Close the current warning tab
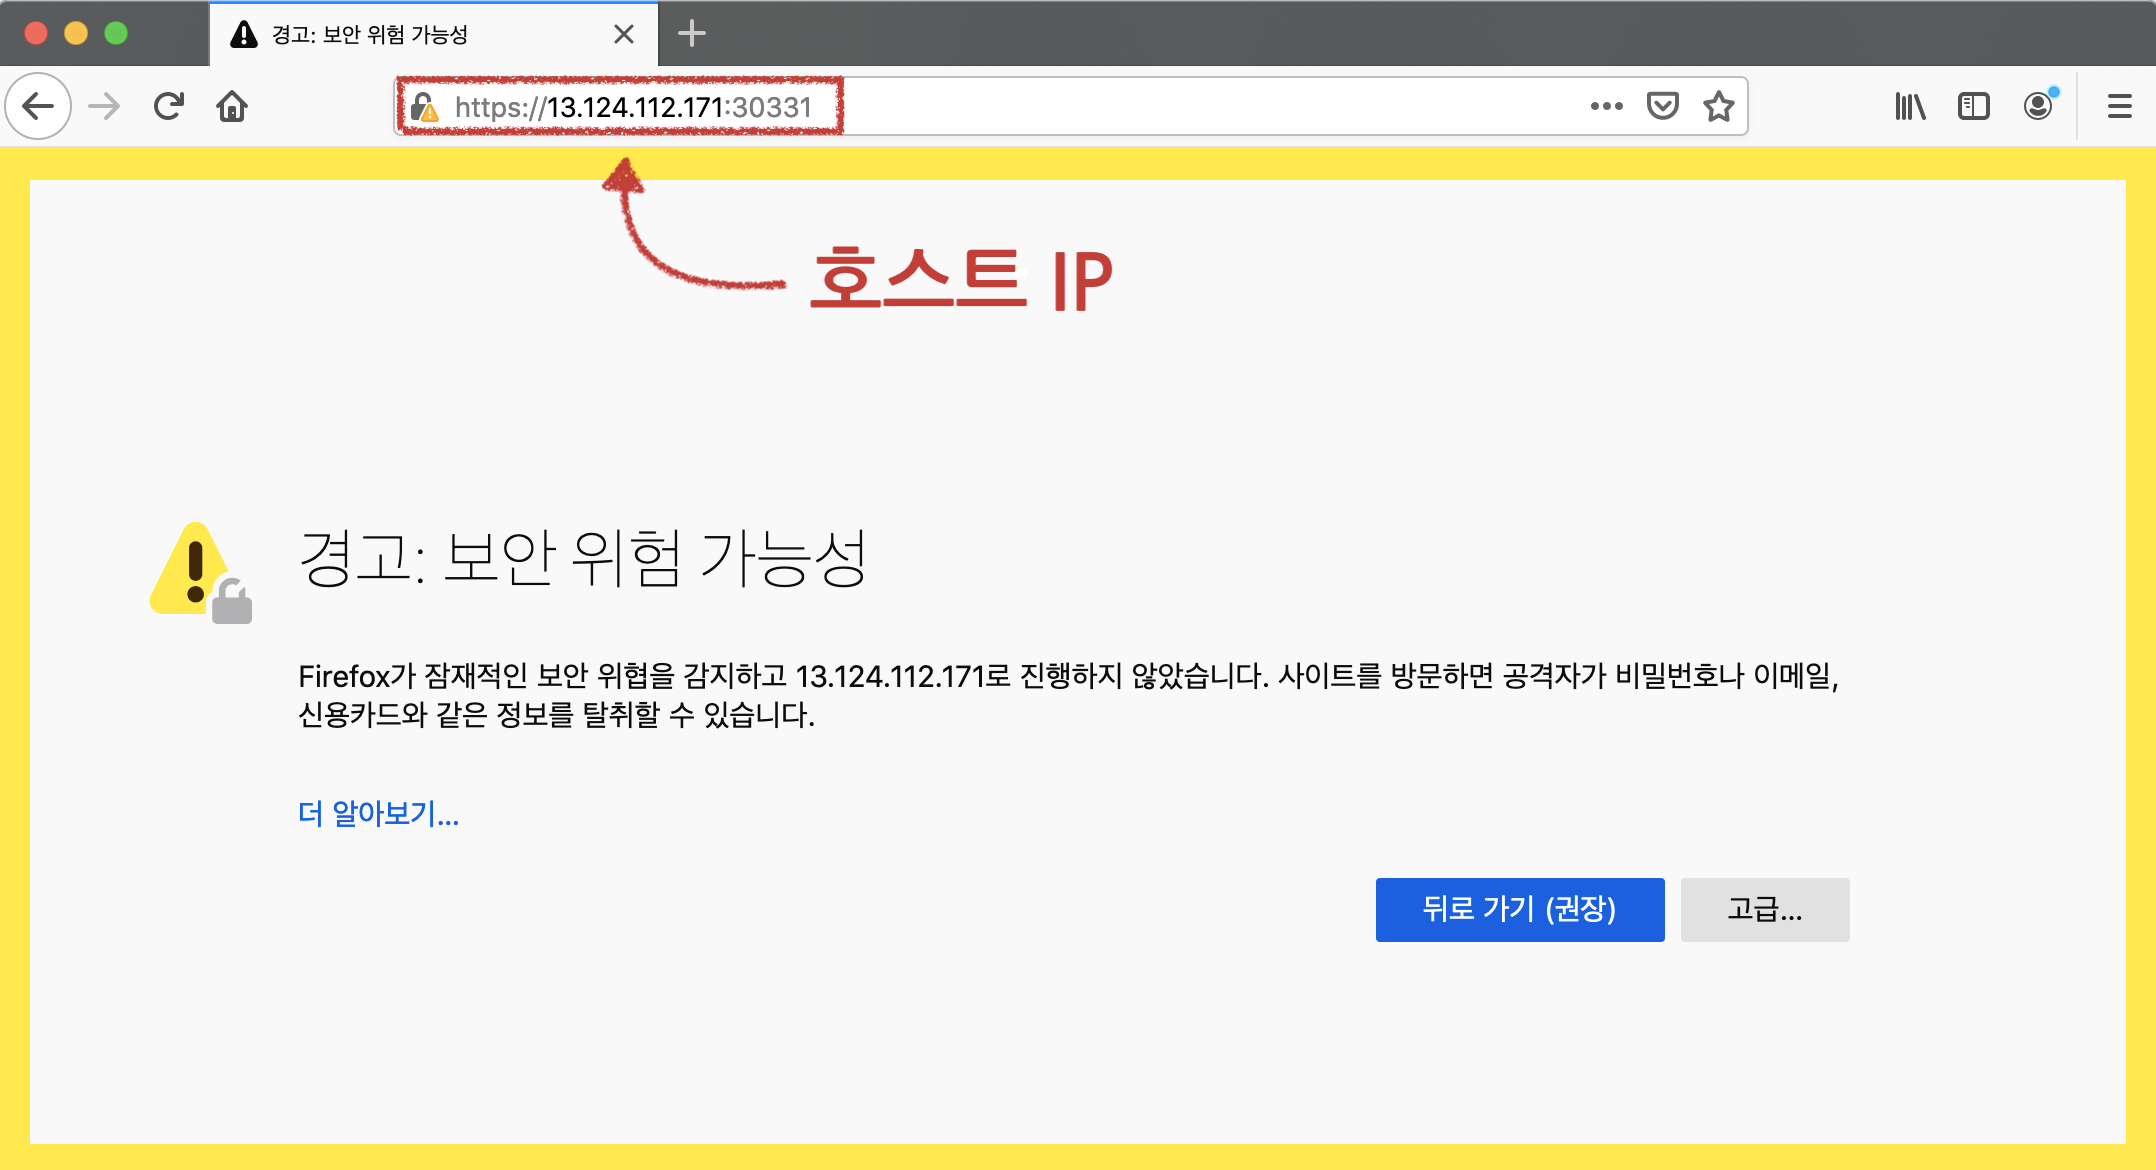The width and height of the screenshot is (2156, 1170). [x=624, y=34]
